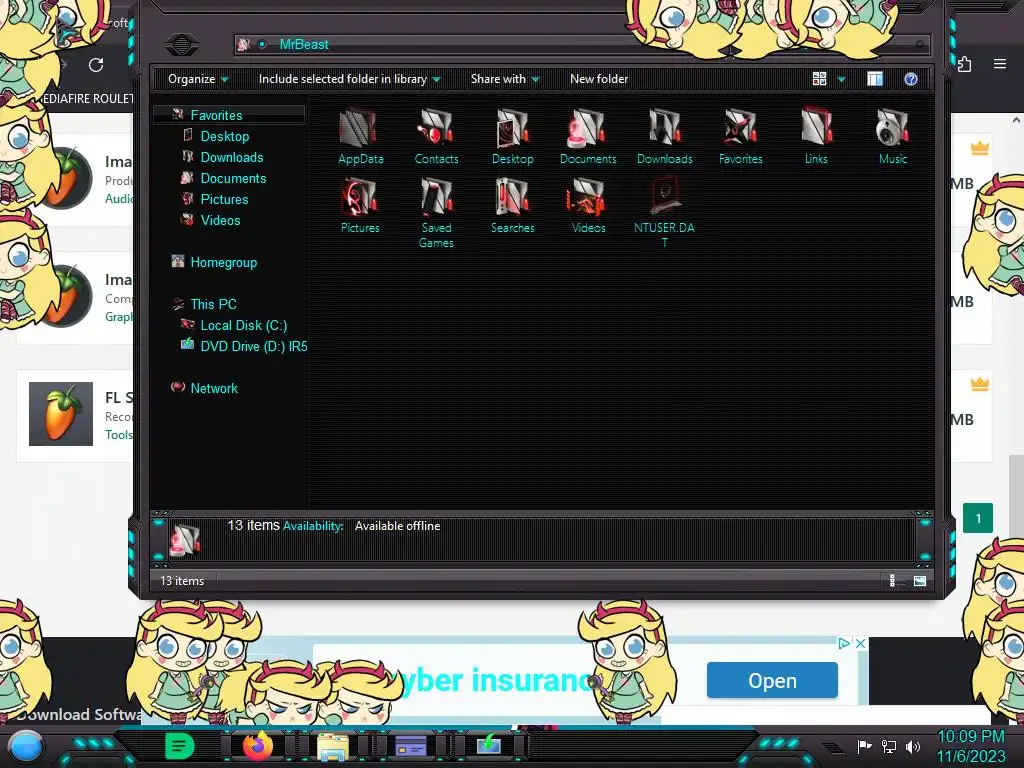Expand the view options dropdown arrow
This screenshot has height=768, width=1024.
coord(841,80)
